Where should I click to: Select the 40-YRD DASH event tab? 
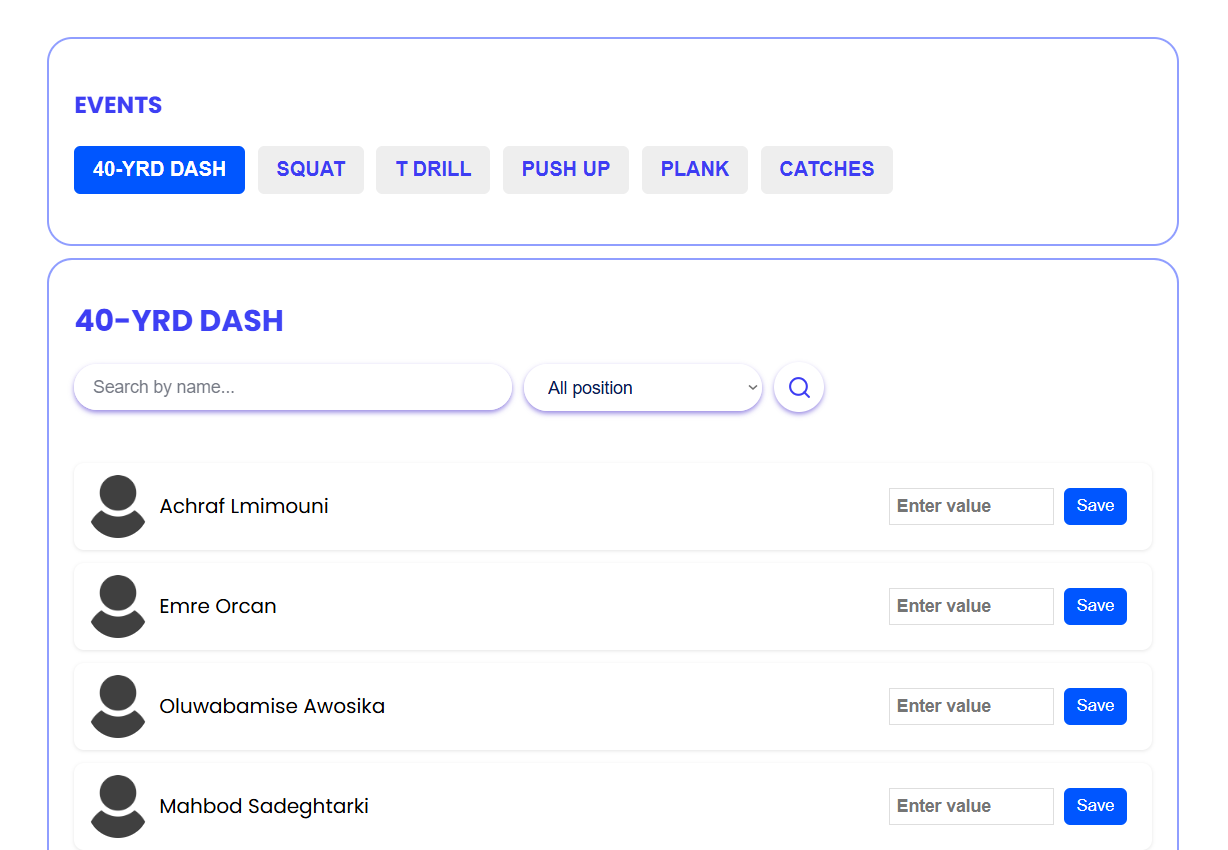159,169
